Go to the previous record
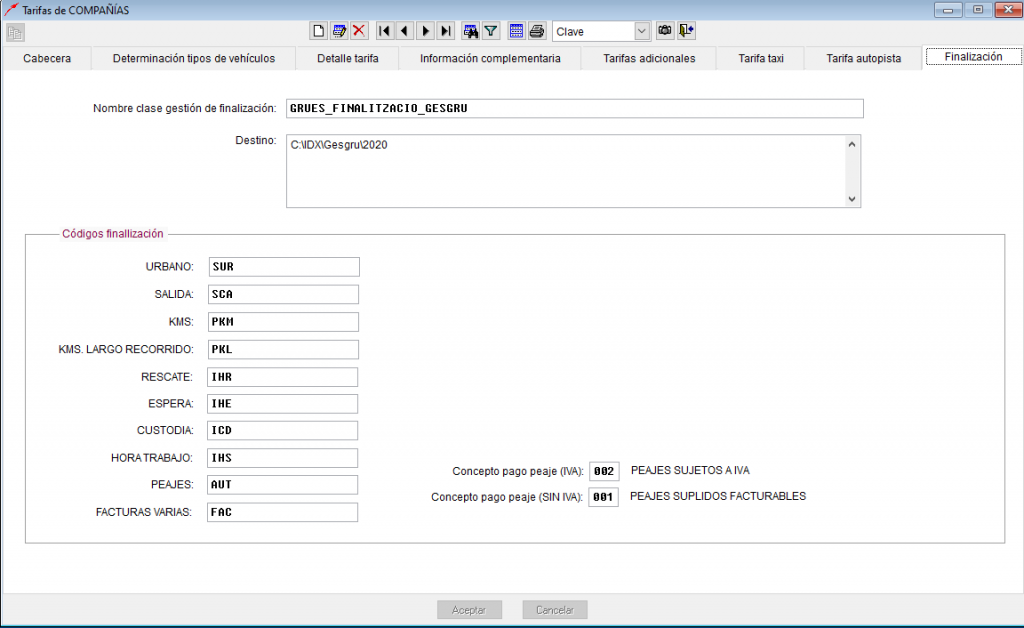1024x628 pixels. [405, 31]
